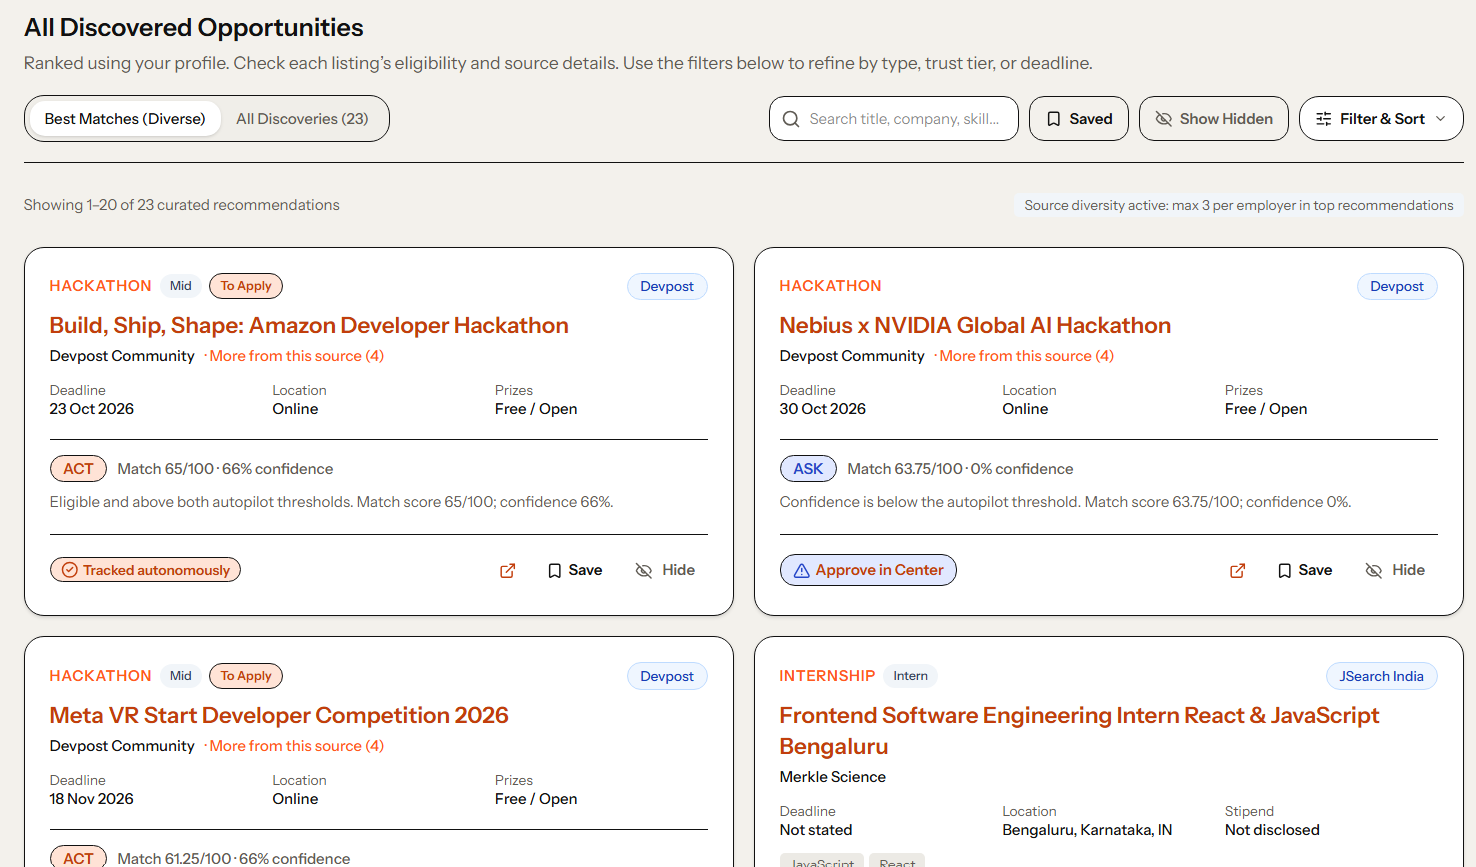Screen dimensions: 1476x867
Task: Click the Source diversity active notice
Action: click(x=1239, y=205)
